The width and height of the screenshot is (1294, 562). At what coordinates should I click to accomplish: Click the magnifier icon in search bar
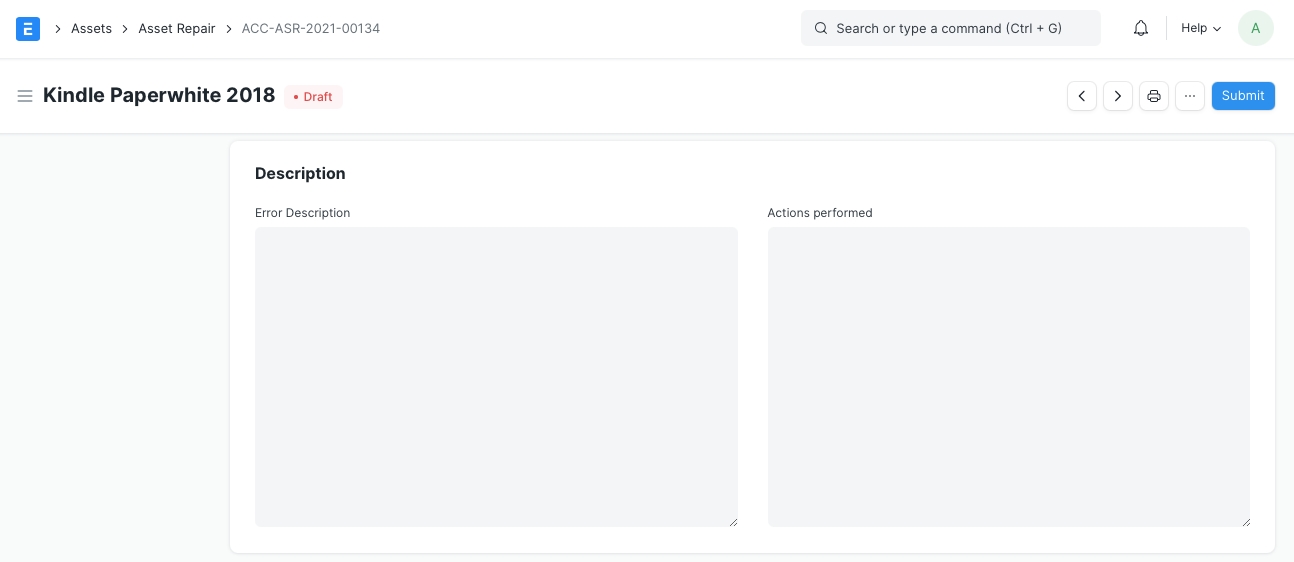820,29
